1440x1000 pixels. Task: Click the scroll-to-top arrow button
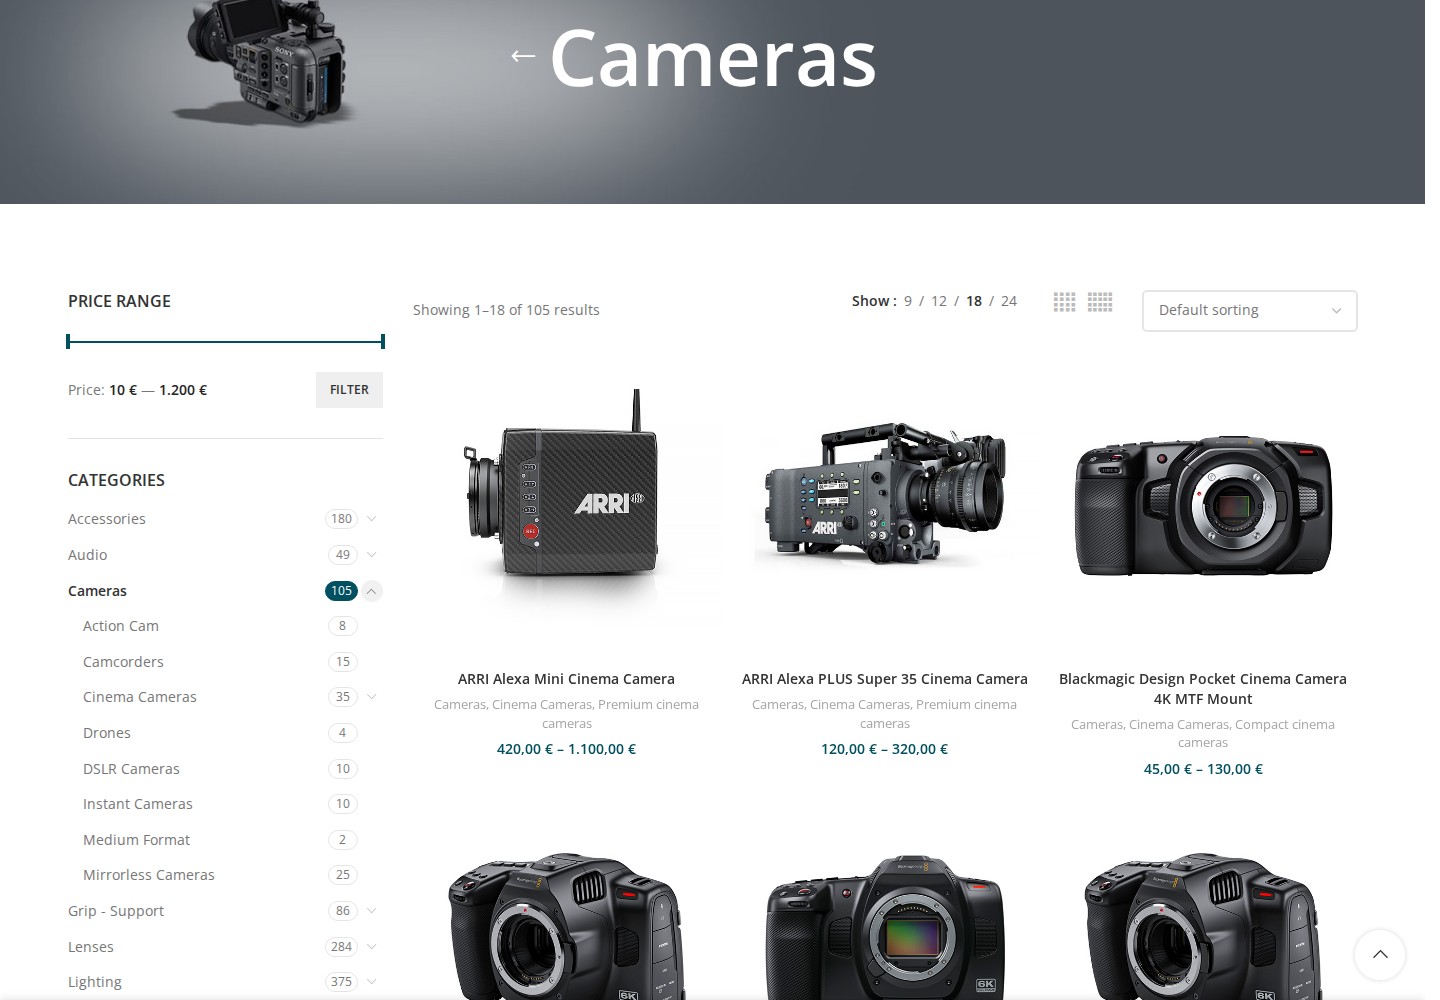pos(1380,954)
